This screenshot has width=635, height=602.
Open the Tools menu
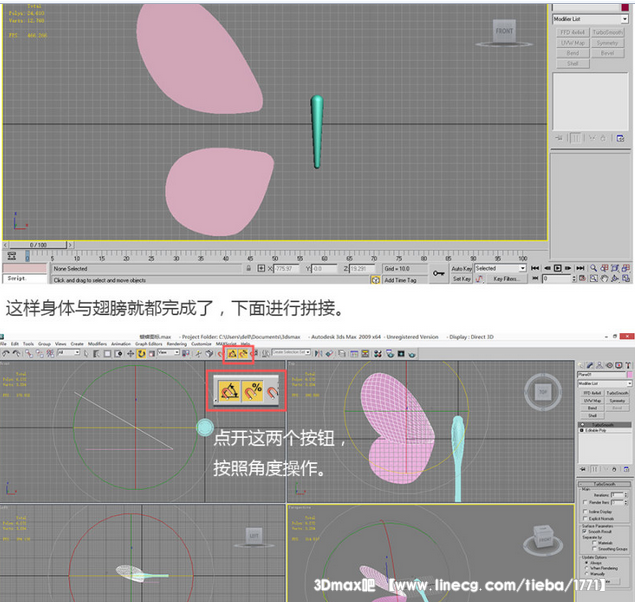tap(28, 344)
